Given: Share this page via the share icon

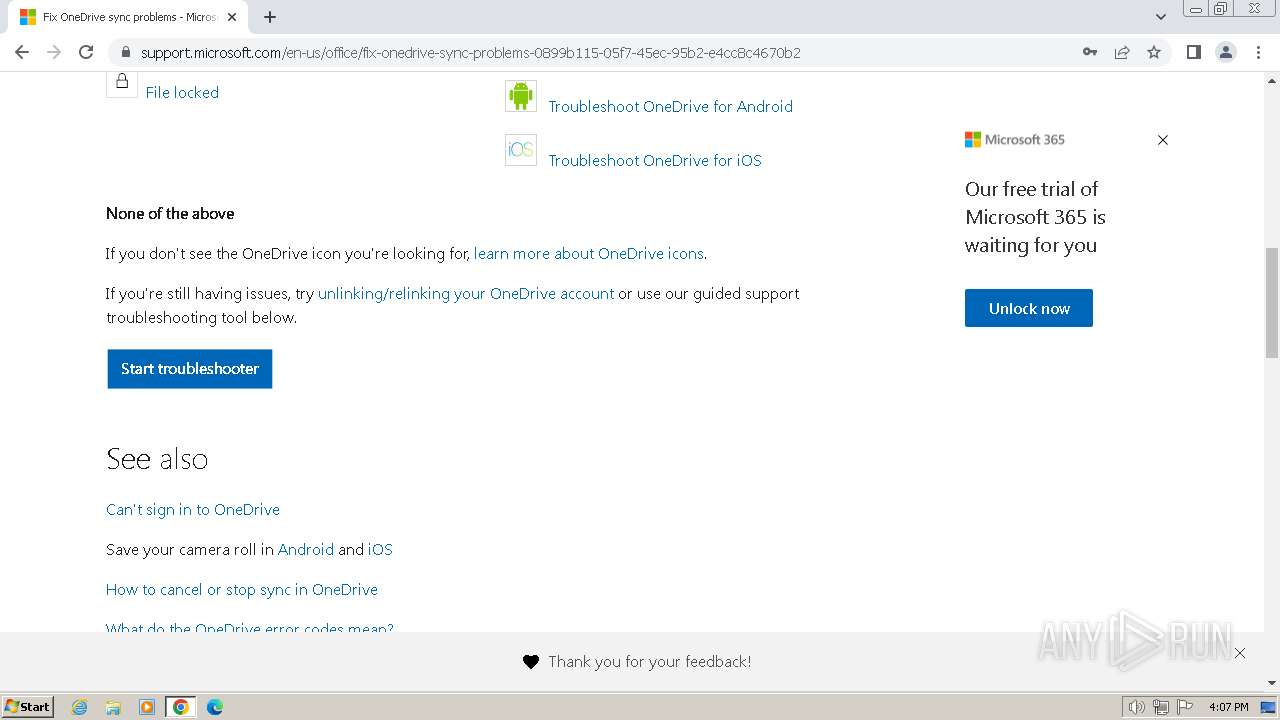Looking at the screenshot, I should pos(1122,52).
